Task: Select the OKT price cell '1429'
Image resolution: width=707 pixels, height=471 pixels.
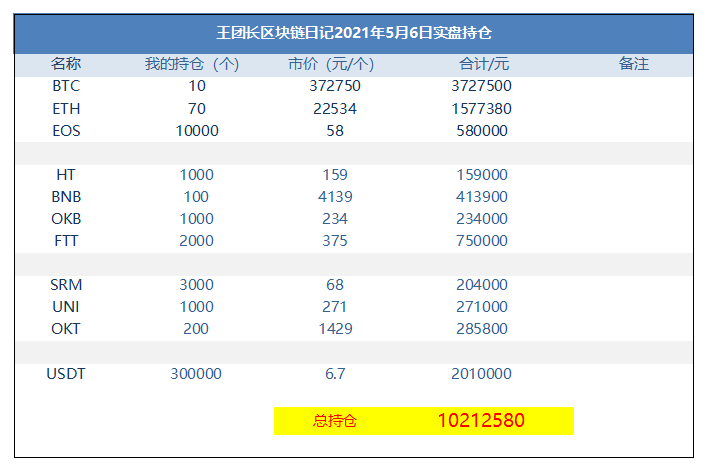Action: coord(335,329)
